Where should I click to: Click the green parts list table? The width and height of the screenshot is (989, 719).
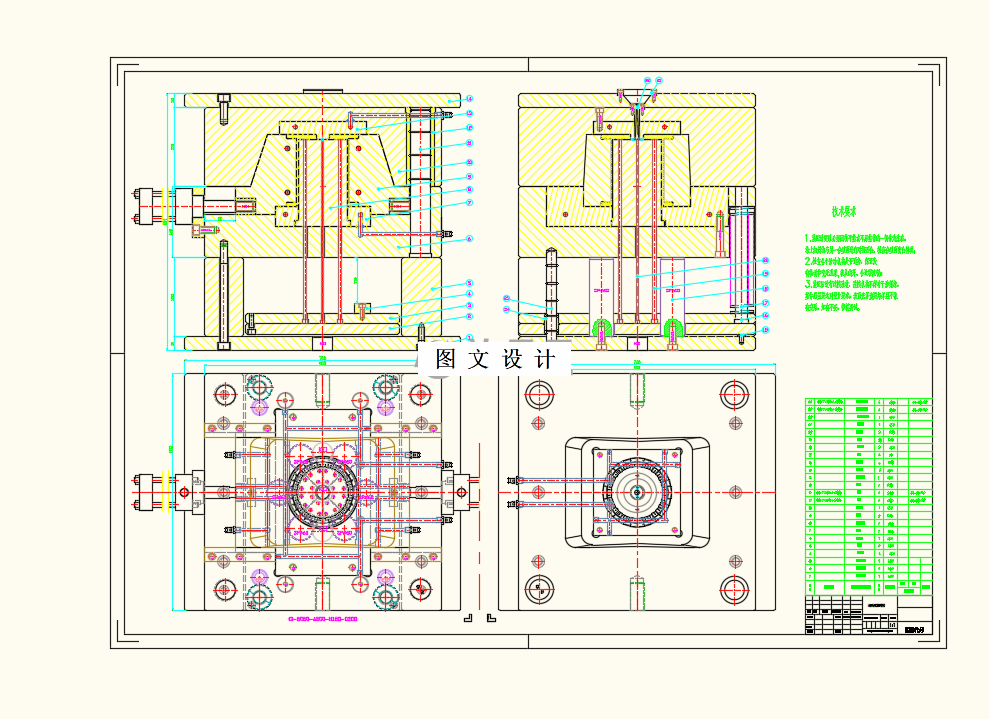point(869,496)
